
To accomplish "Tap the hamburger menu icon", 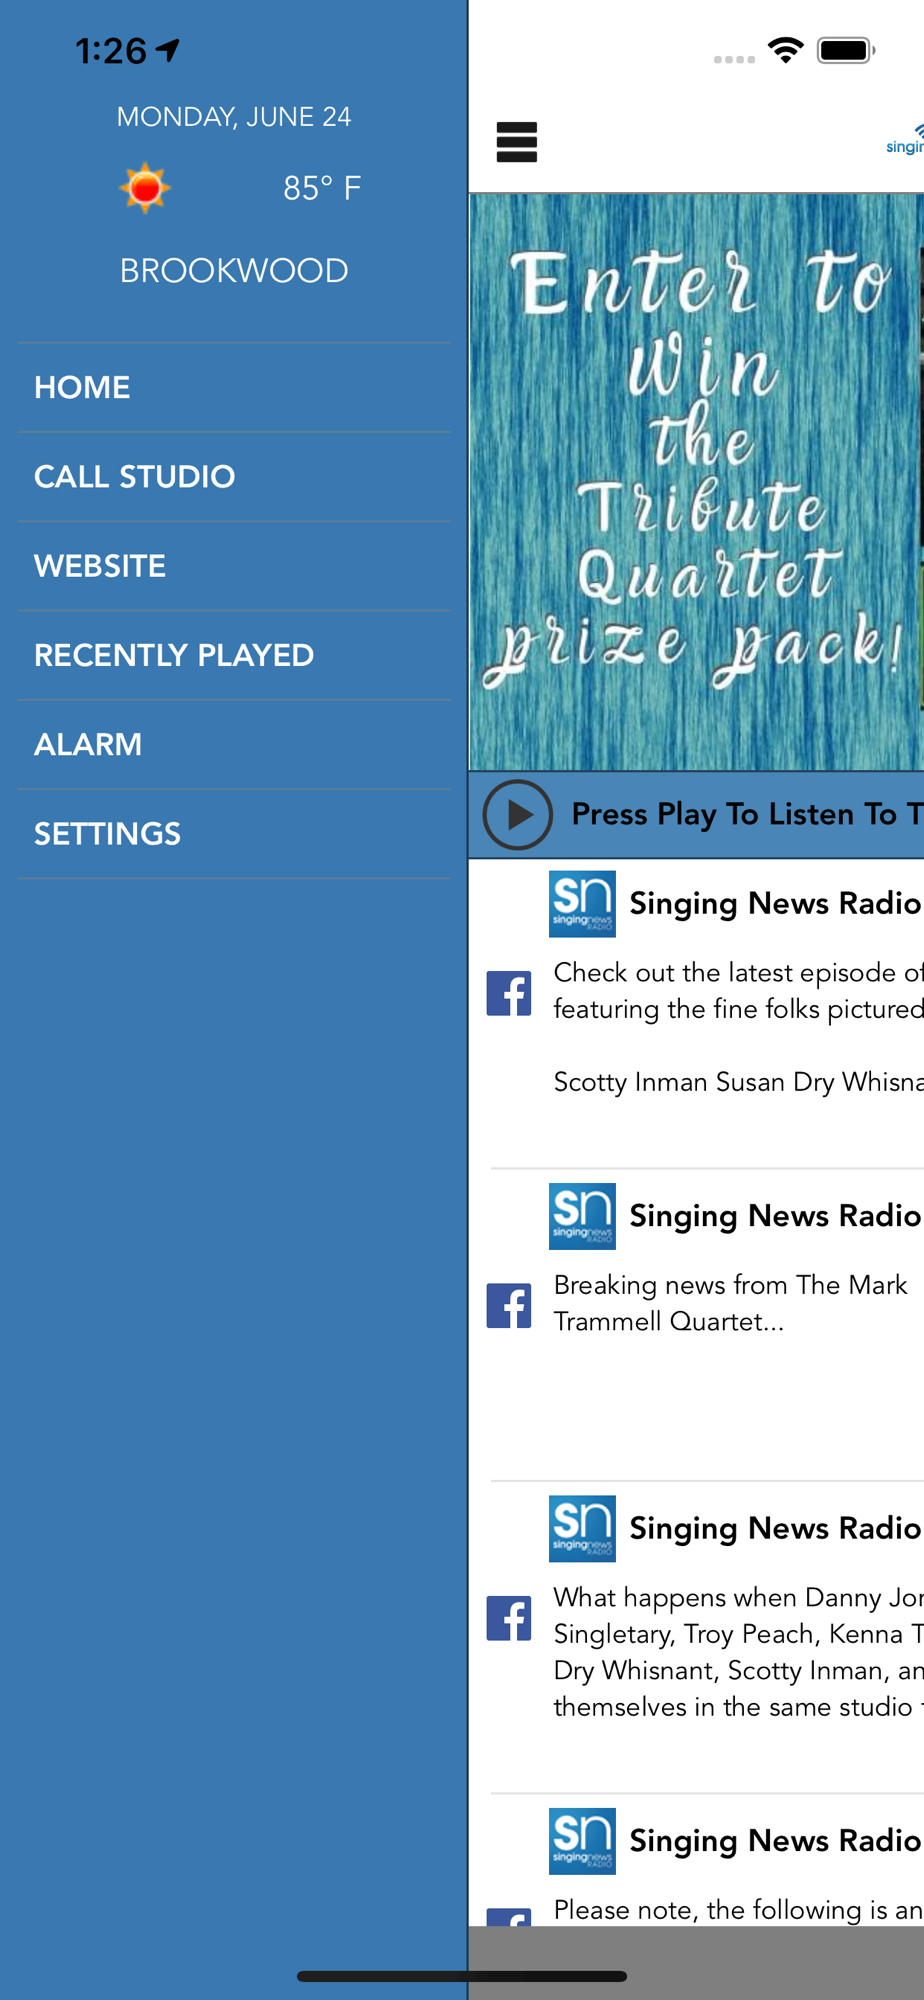I will 517,142.
